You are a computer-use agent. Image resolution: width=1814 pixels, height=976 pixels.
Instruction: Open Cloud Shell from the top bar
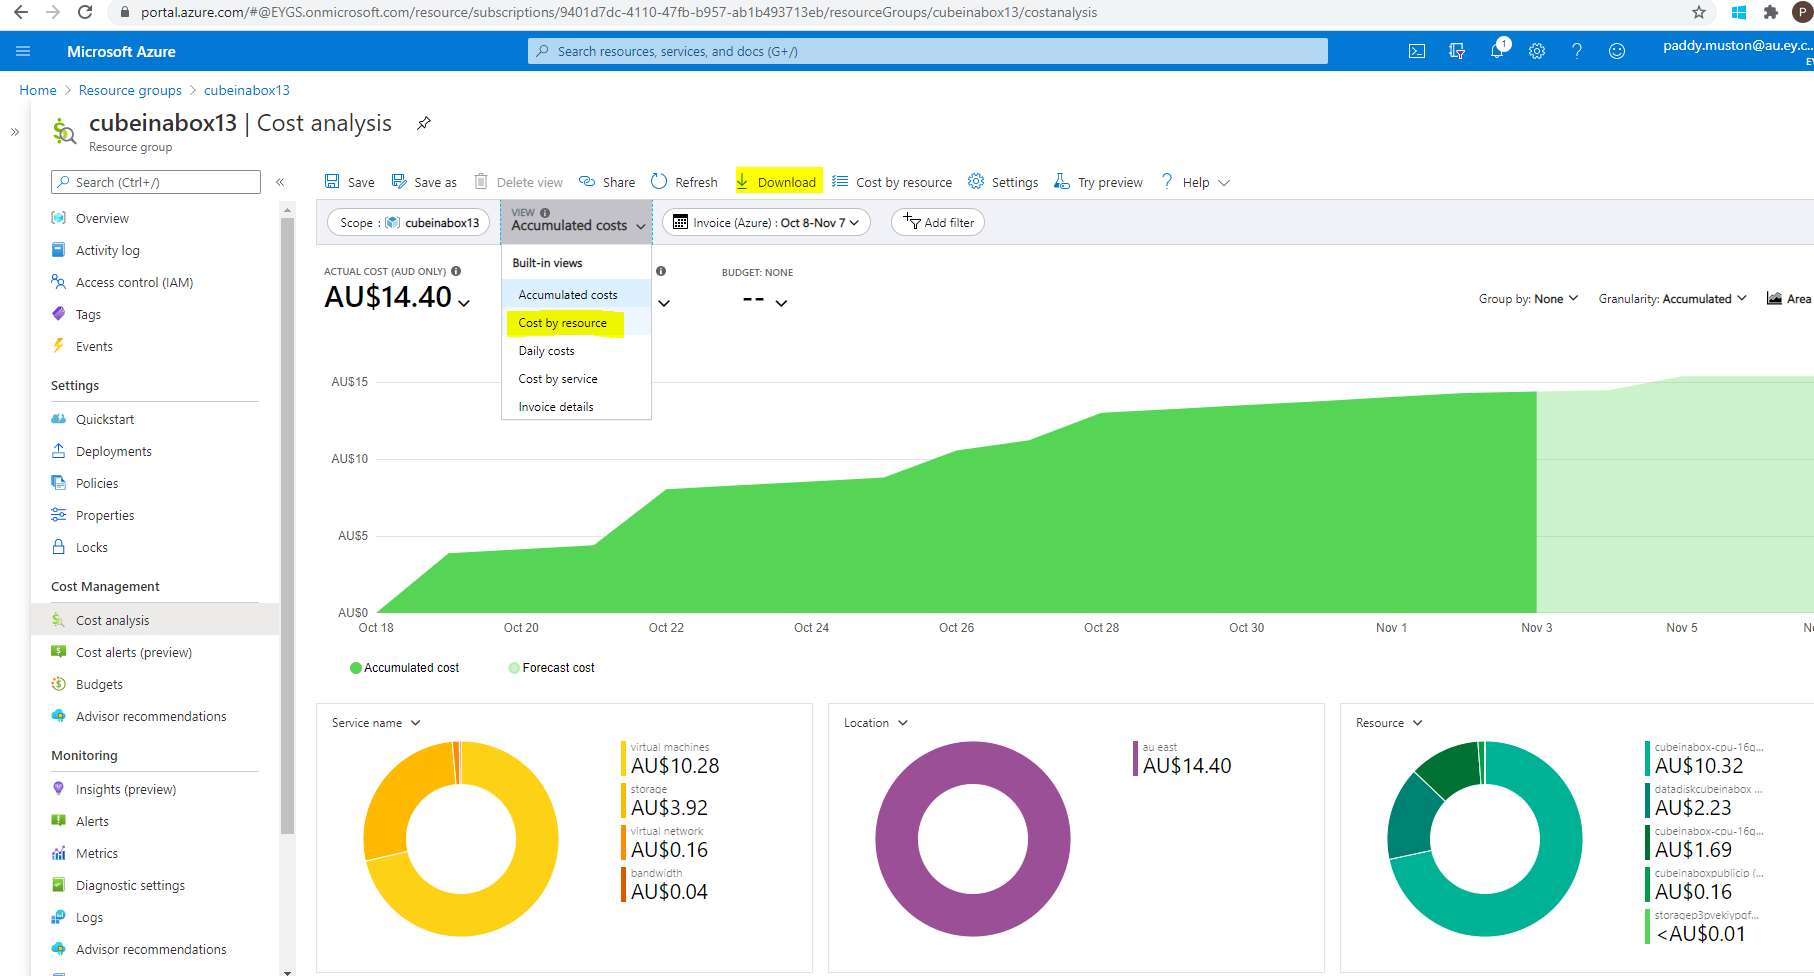click(x=1417, y=51)
